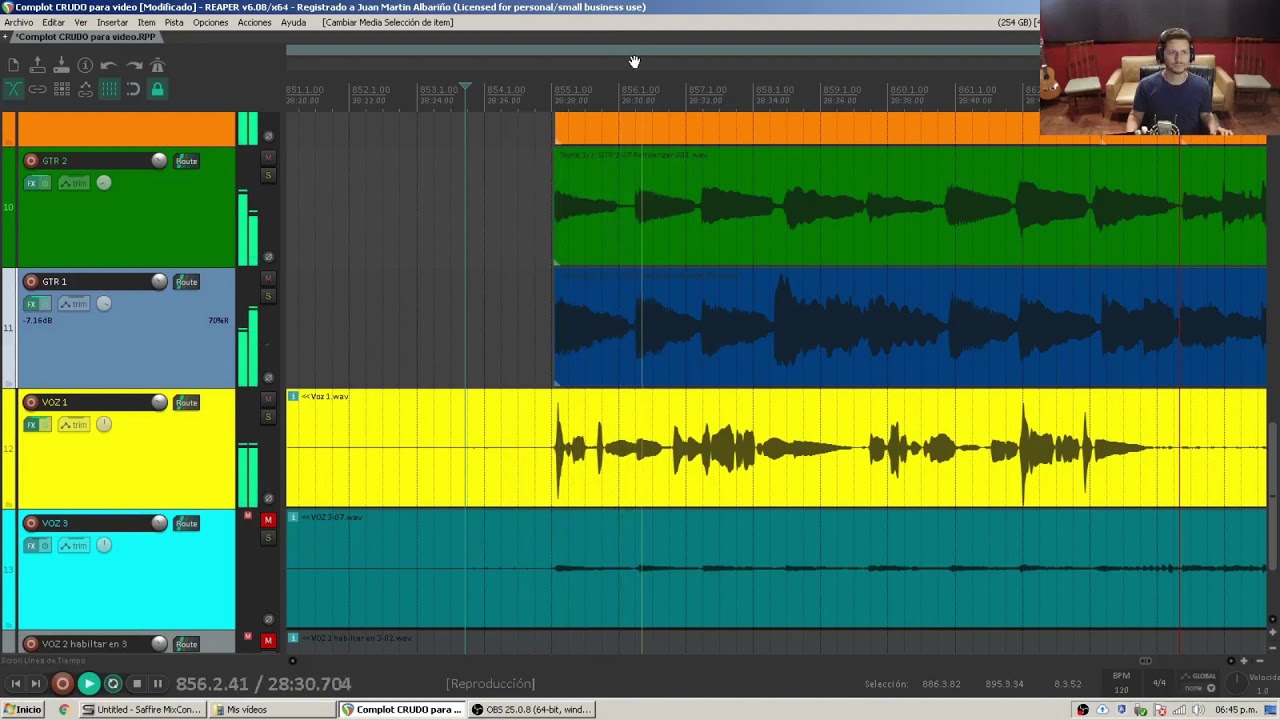Screen dimensions: 1280x720
Task: Open the Pista menu
Action: pyautogui.click(x=174, y=22)
